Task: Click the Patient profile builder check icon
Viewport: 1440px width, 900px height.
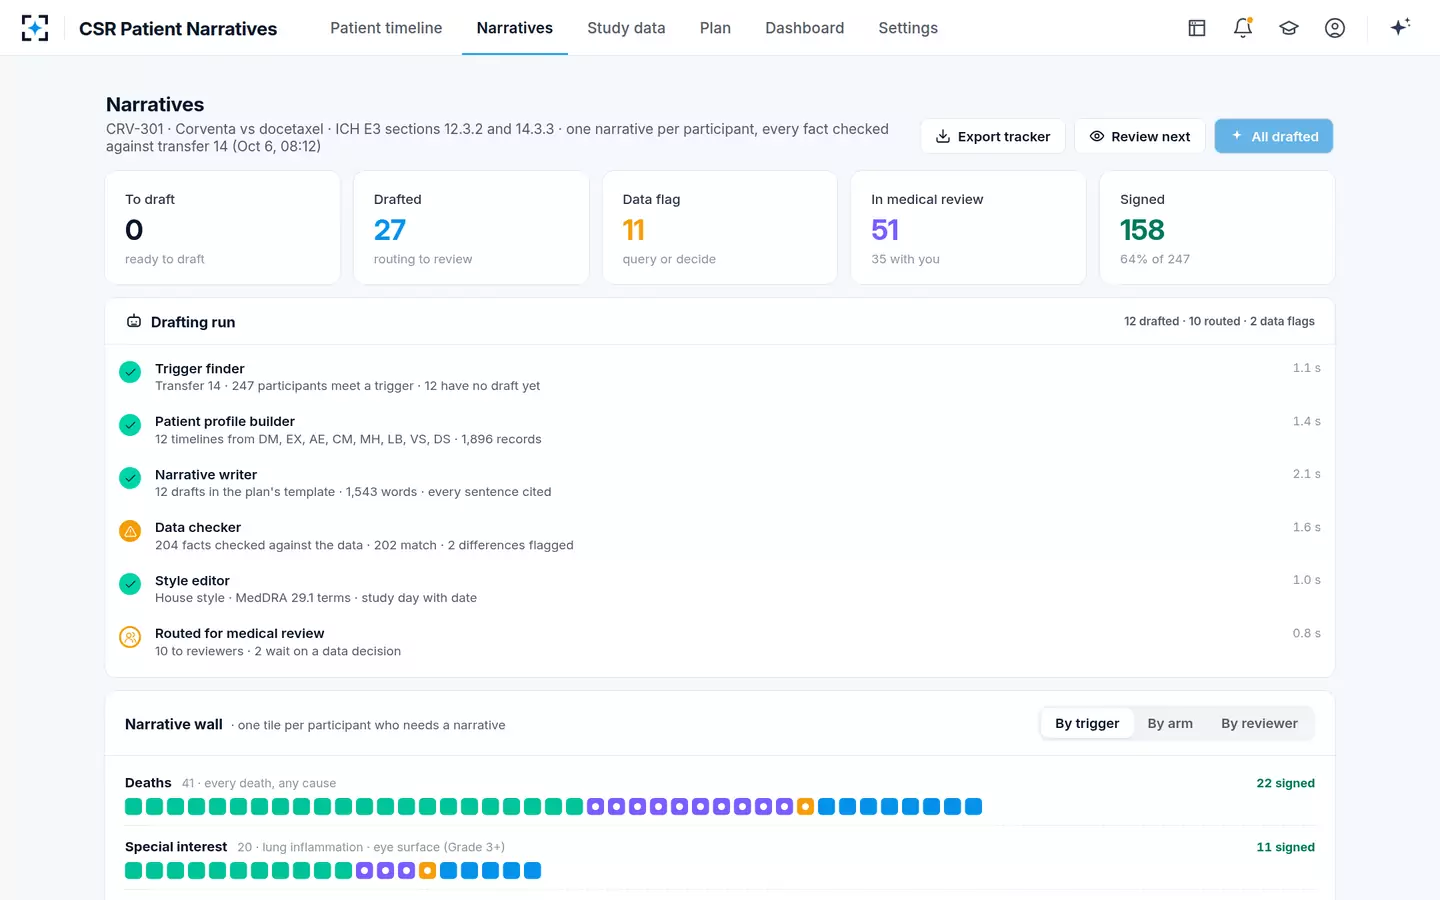Action: coord(130,425)
